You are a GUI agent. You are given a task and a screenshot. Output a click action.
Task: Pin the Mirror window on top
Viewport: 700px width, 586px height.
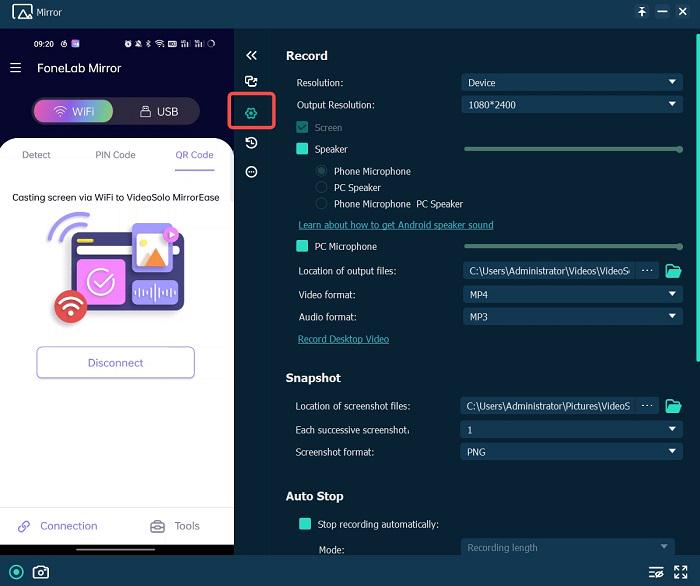642,12
